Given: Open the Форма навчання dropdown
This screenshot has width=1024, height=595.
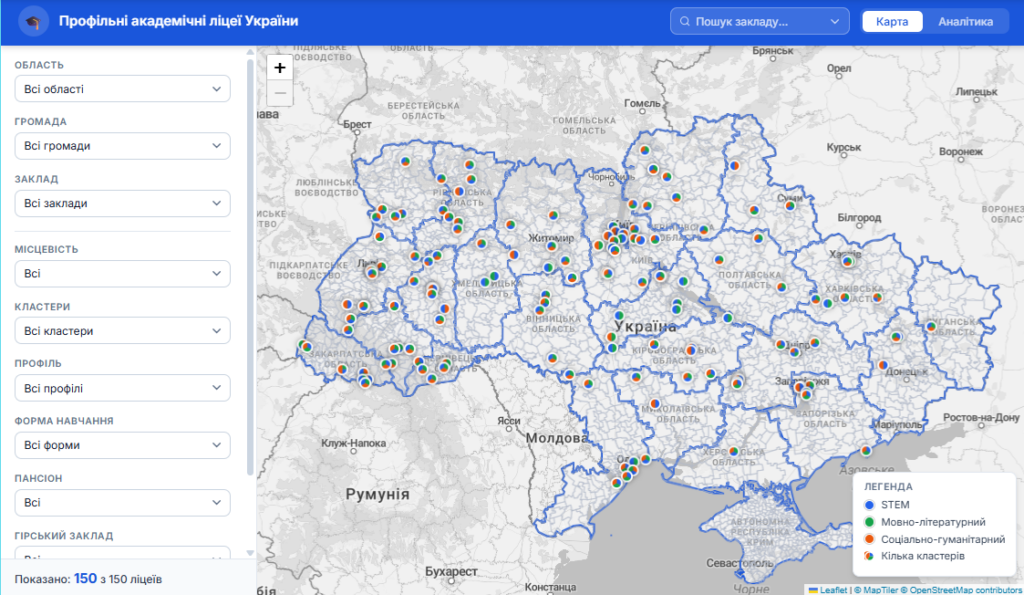Looking at the screenshot, I should pyautogui.click(x=122, y=445).
